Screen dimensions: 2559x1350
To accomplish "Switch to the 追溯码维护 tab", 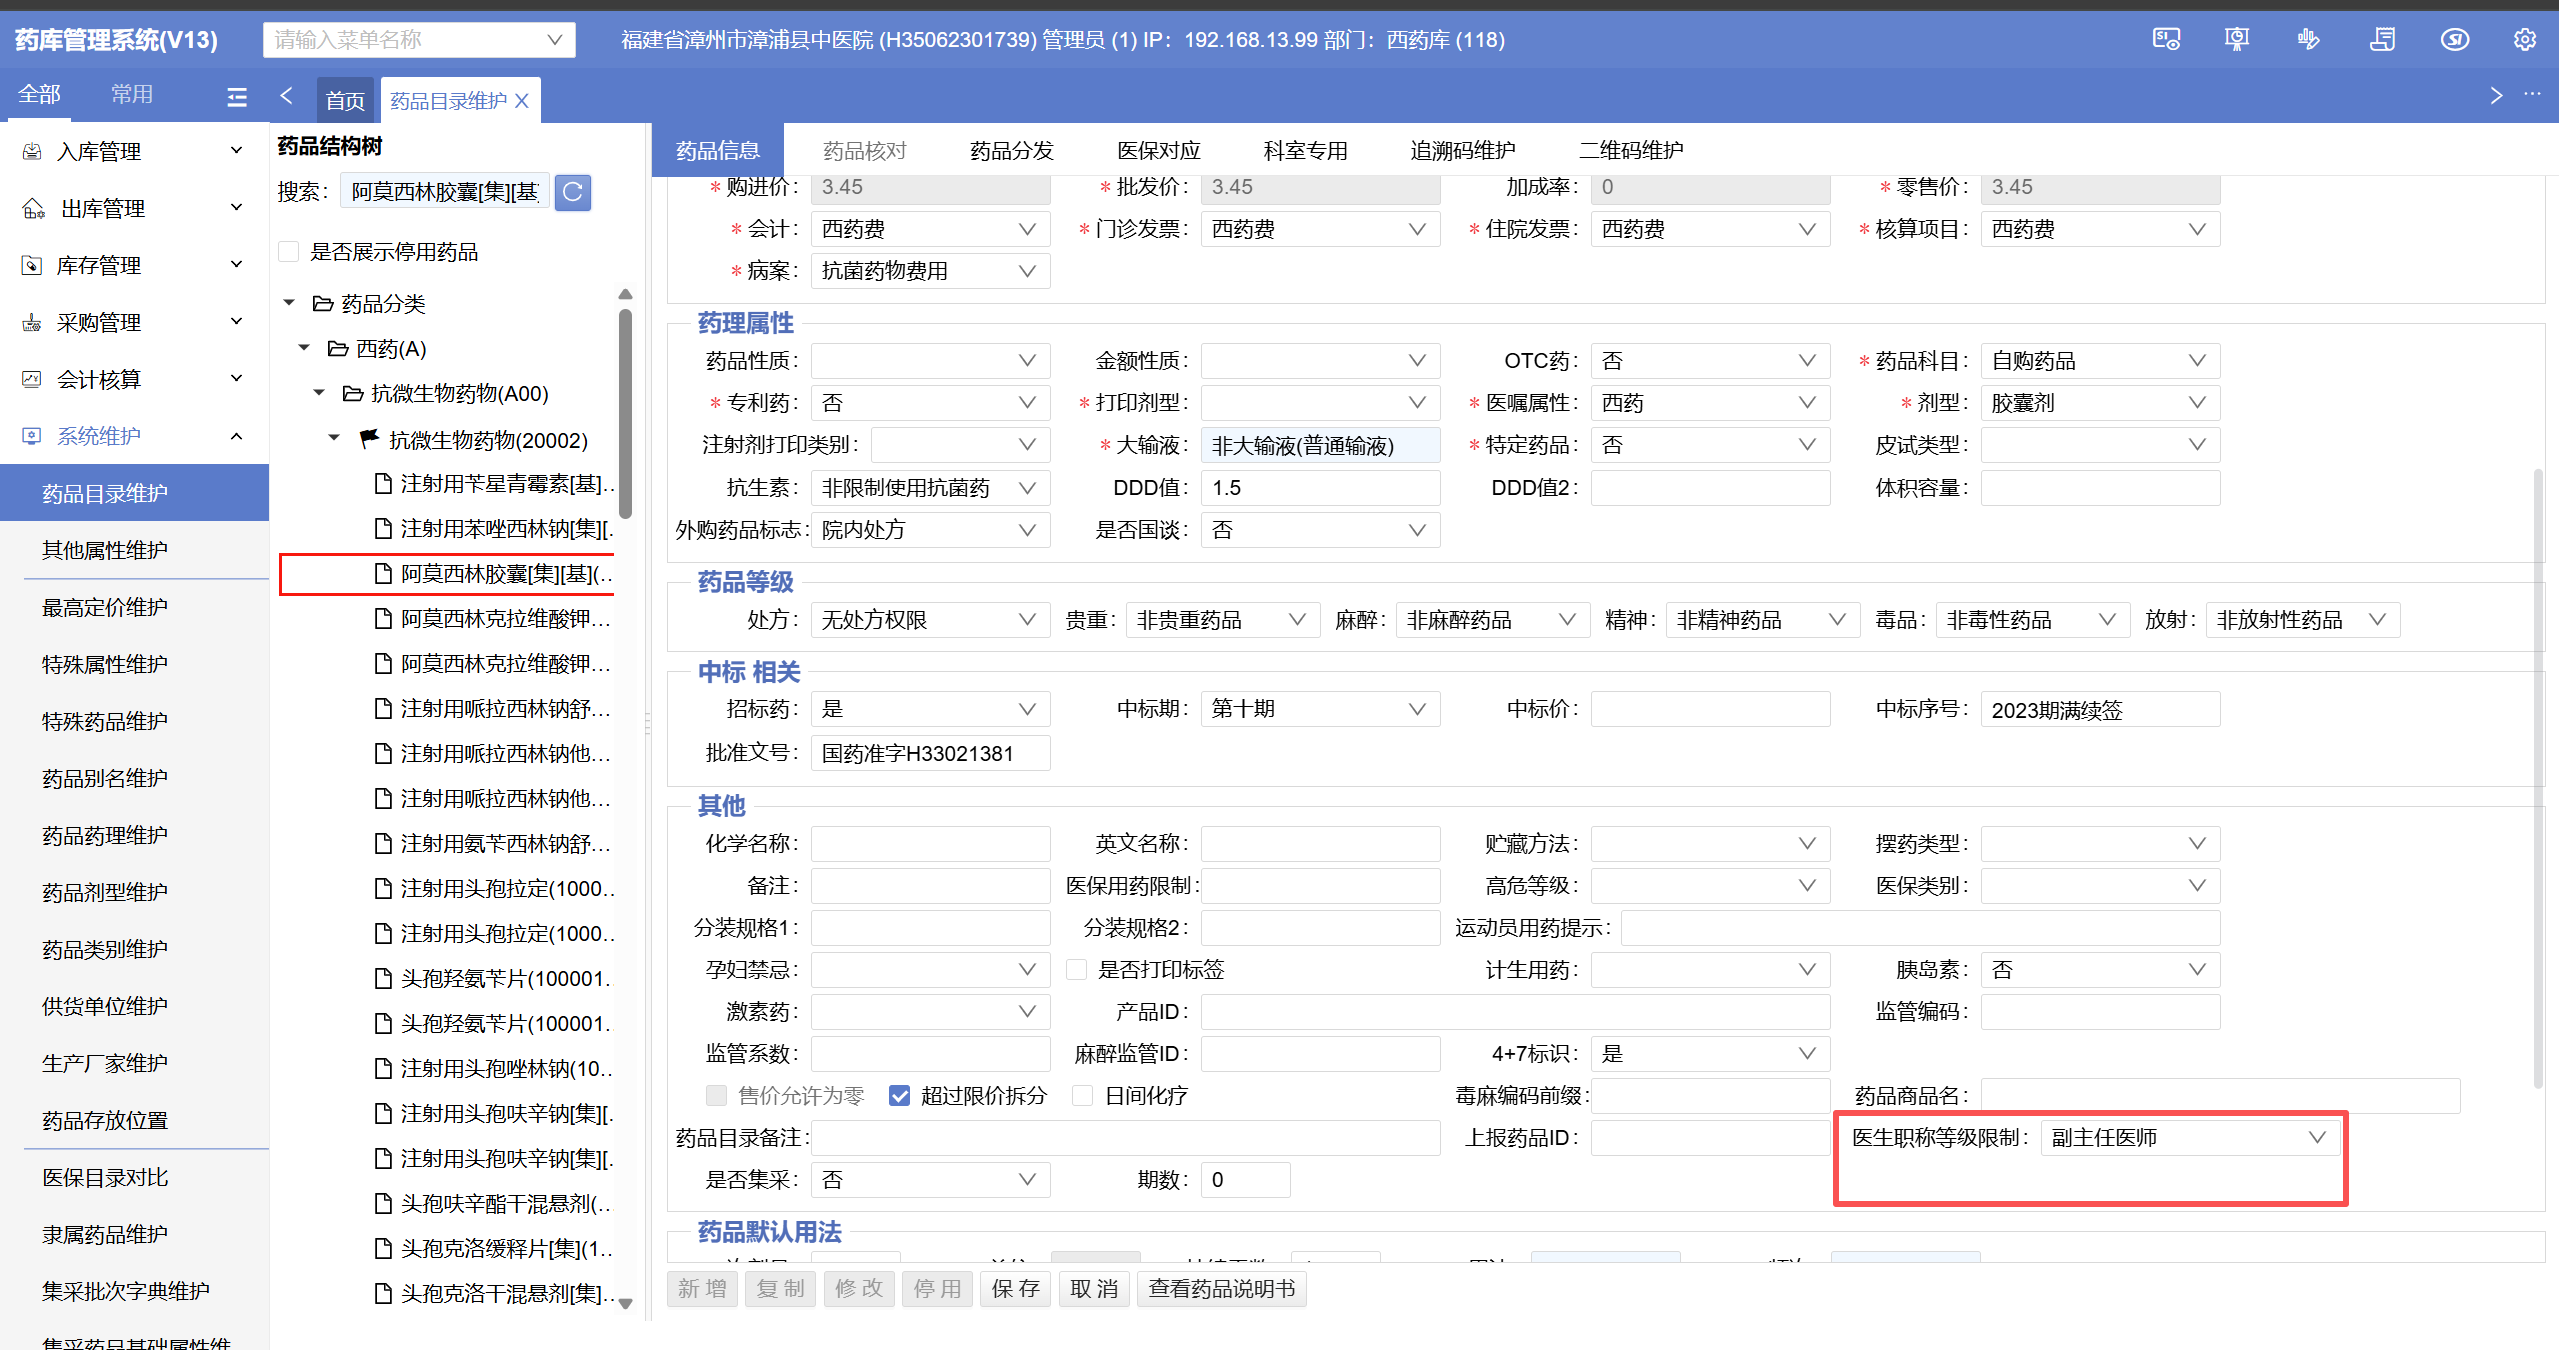I will [1462, 151].
